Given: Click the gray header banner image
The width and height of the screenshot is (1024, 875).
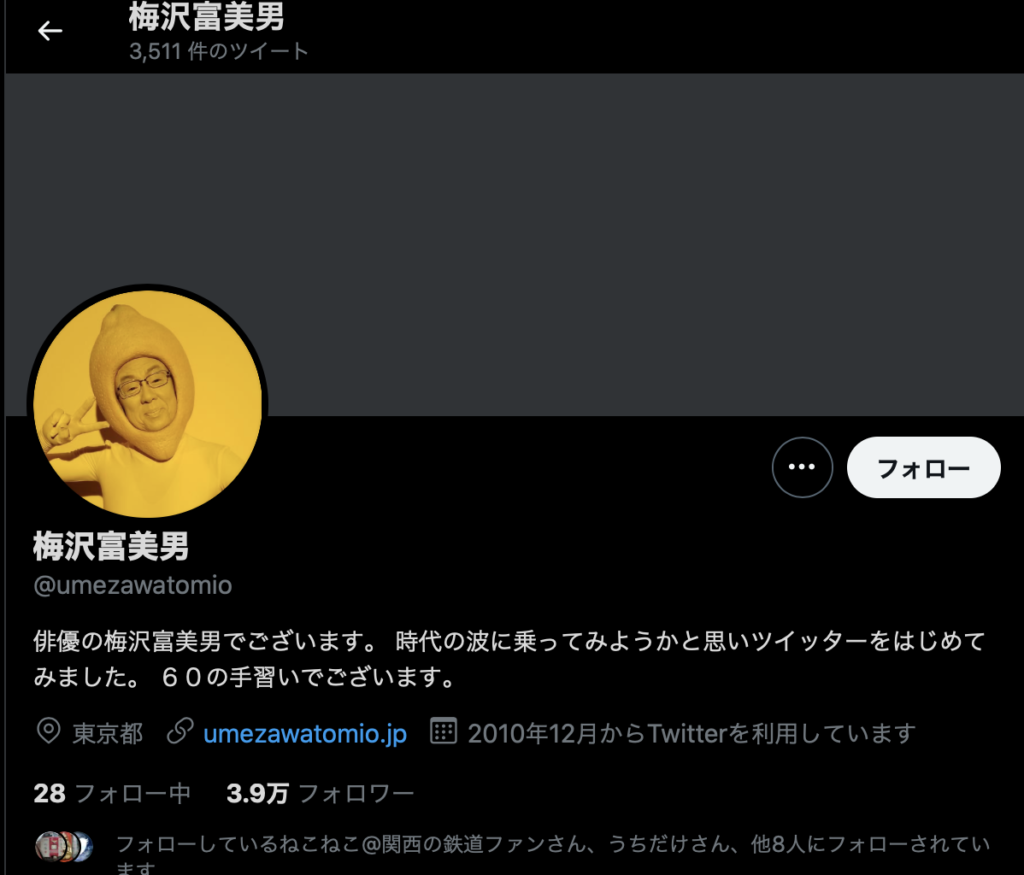Looking at the screenshot, I should click(515, 244).
